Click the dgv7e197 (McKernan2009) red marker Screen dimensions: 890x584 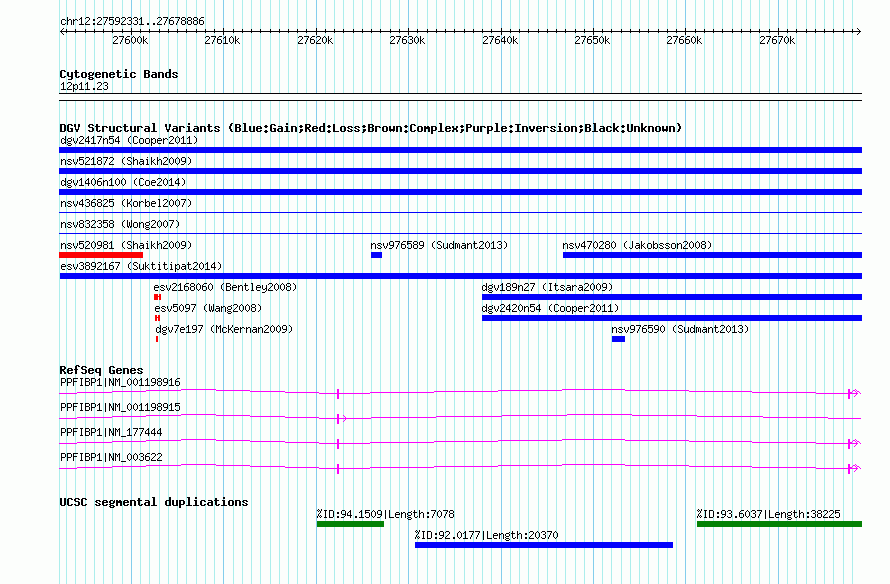click(x=157, y=339)
